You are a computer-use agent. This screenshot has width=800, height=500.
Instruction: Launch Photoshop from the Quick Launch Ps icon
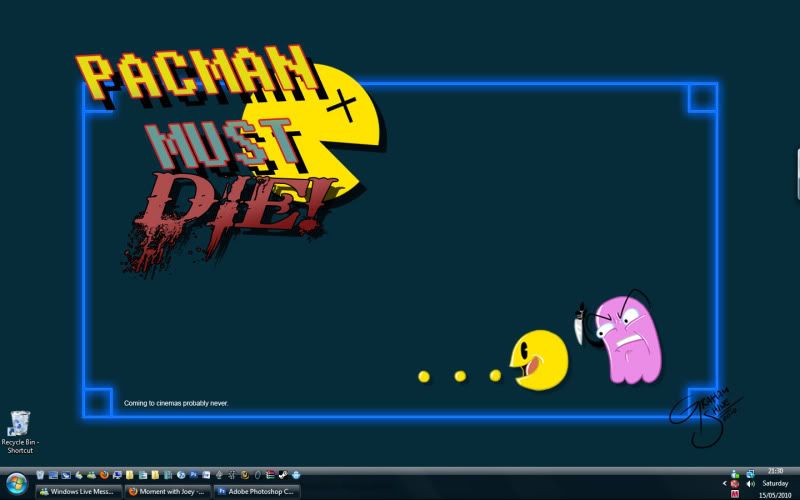[193, 475]
